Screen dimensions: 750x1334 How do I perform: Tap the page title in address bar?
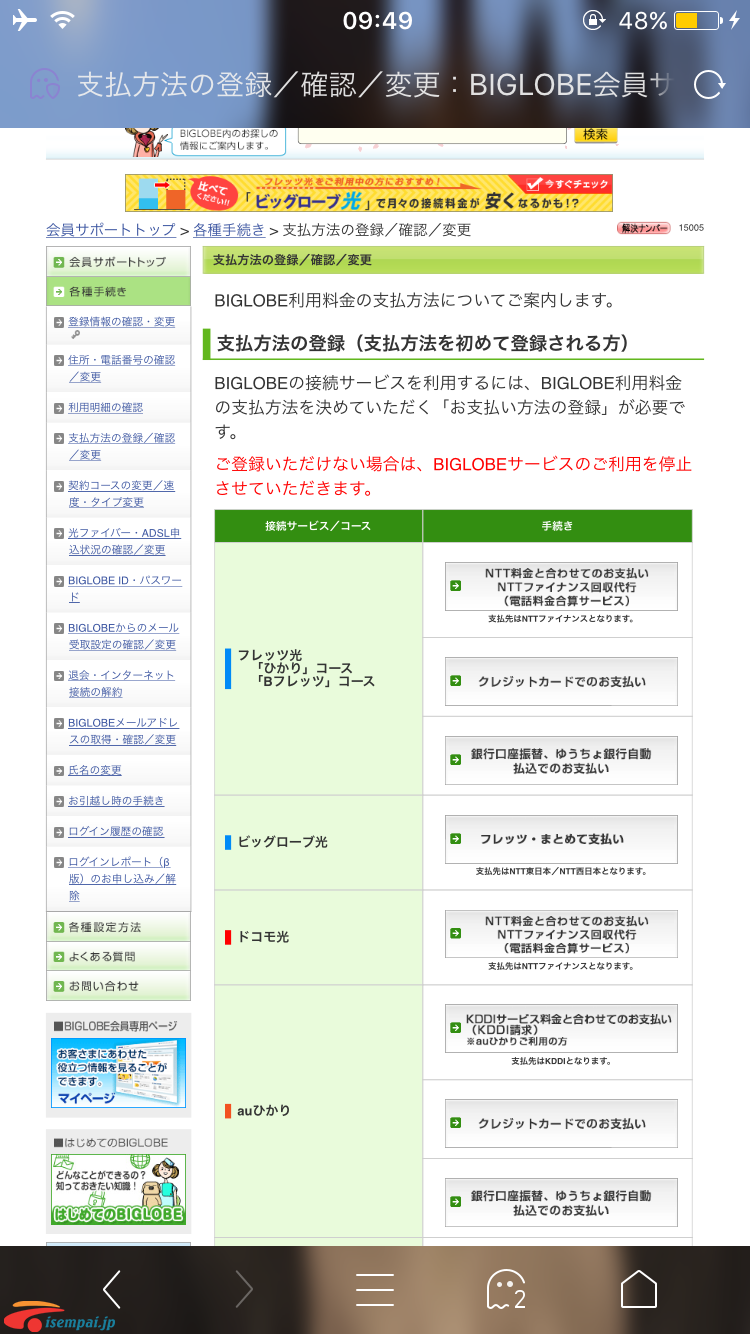coord(374,85)
